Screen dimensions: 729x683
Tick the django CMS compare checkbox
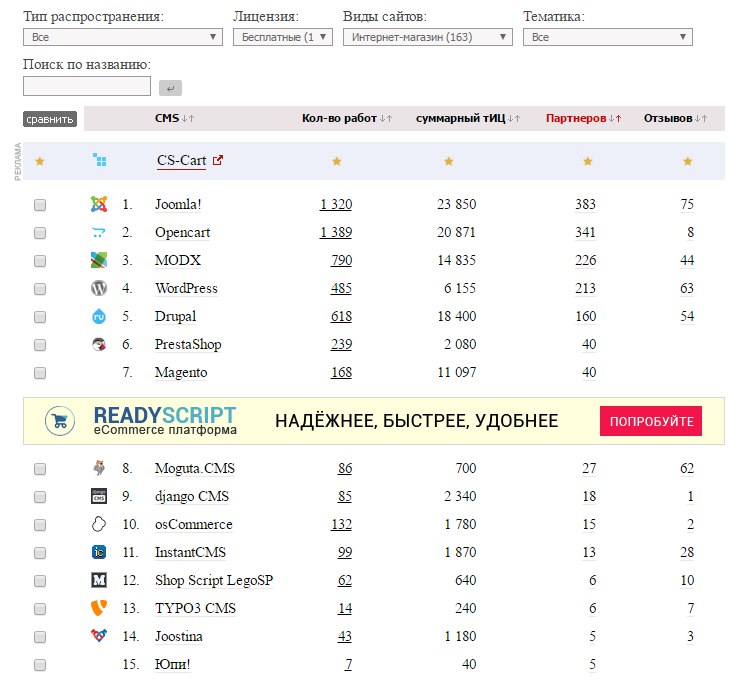pos(40,497)
